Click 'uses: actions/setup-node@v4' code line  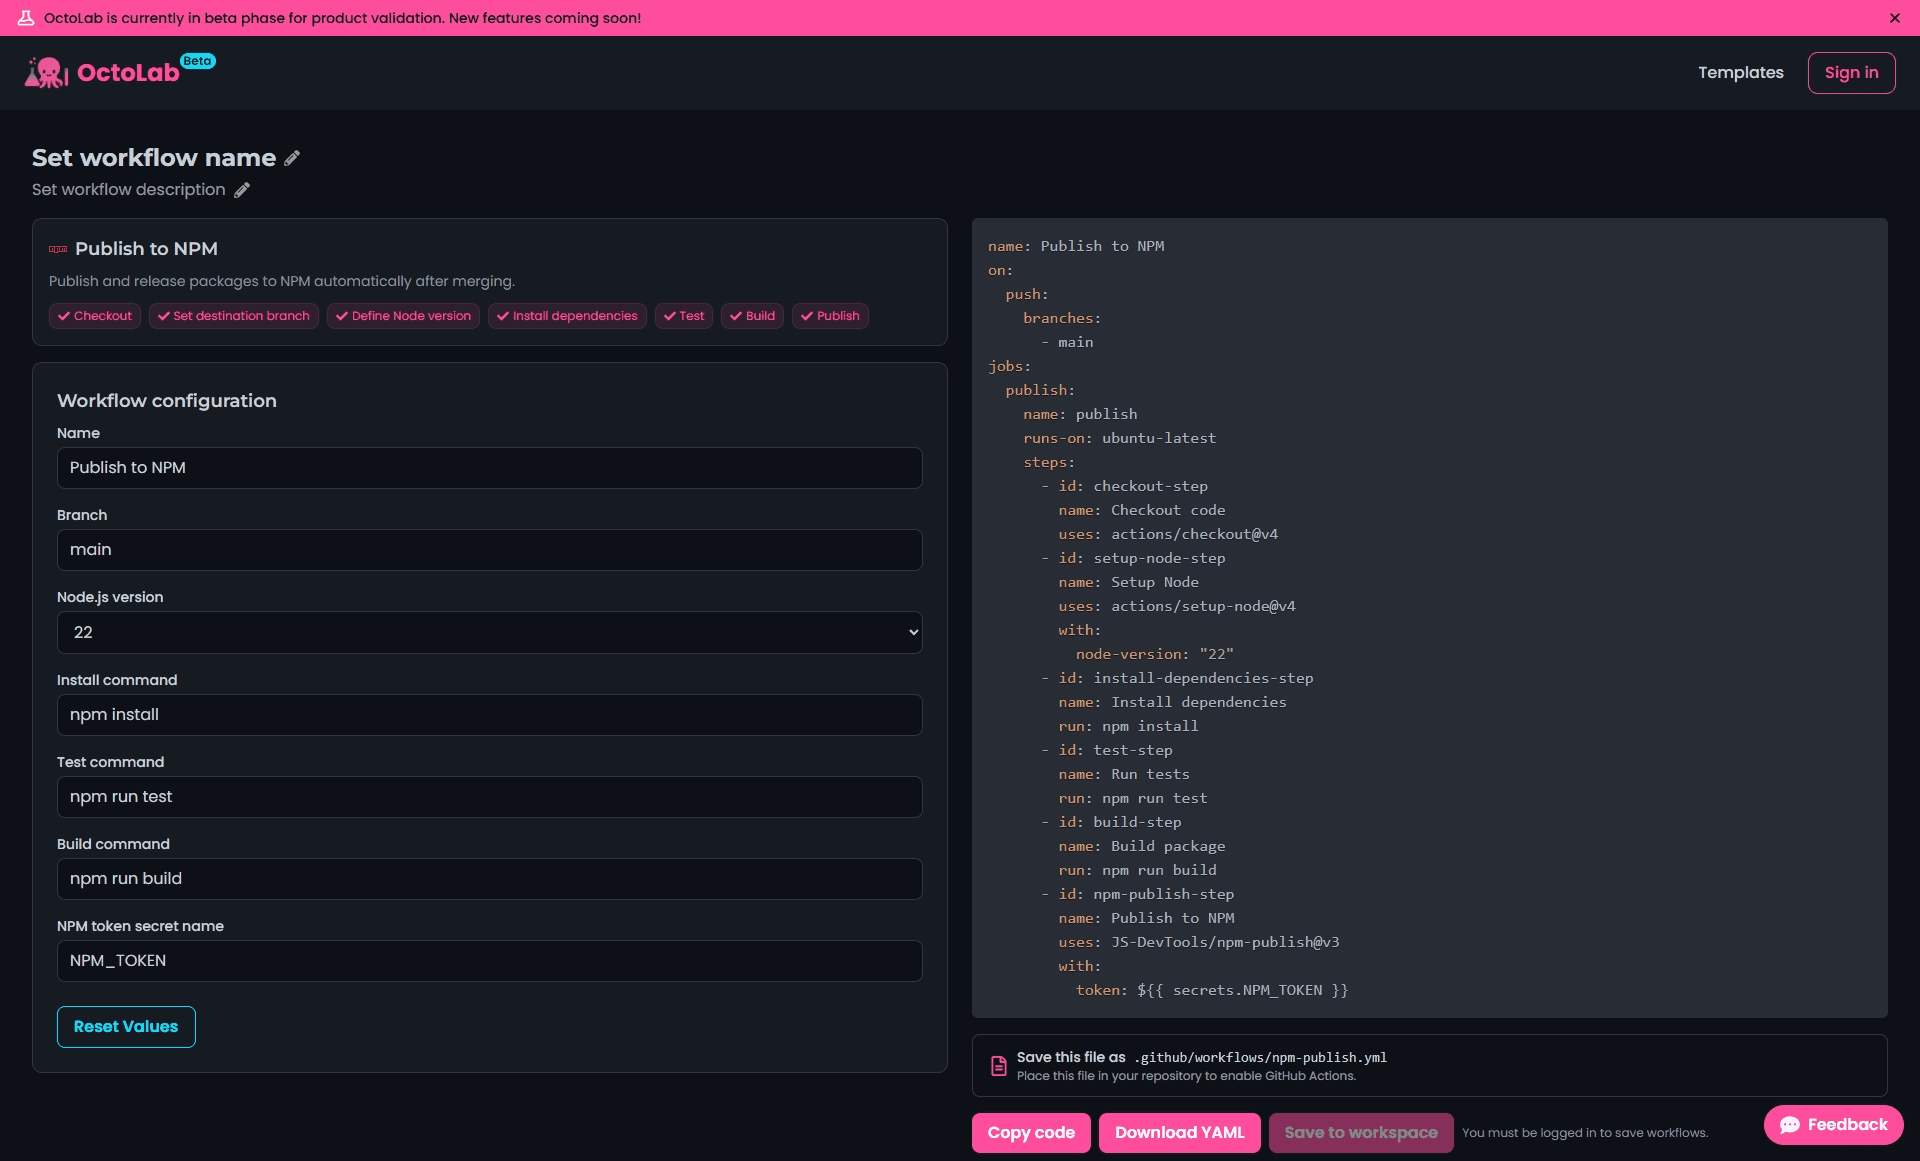tap(1177, 606)
